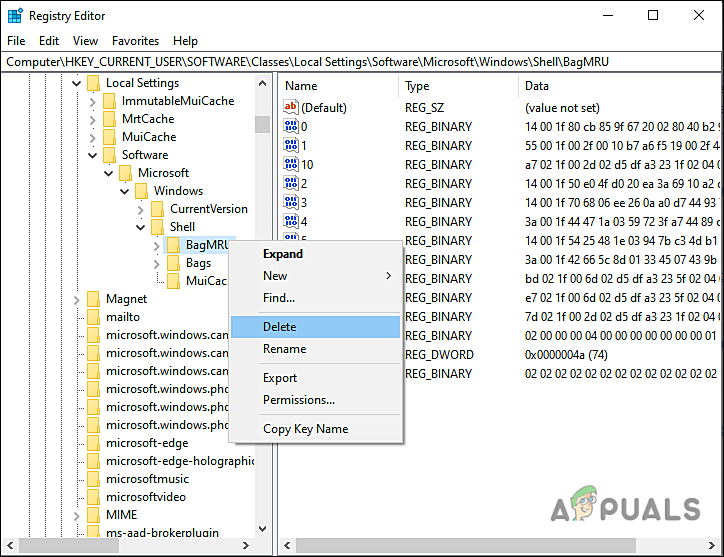Expand the Magnet node arrow
This screenshot has width=724, height=557.
click(77, 300)
